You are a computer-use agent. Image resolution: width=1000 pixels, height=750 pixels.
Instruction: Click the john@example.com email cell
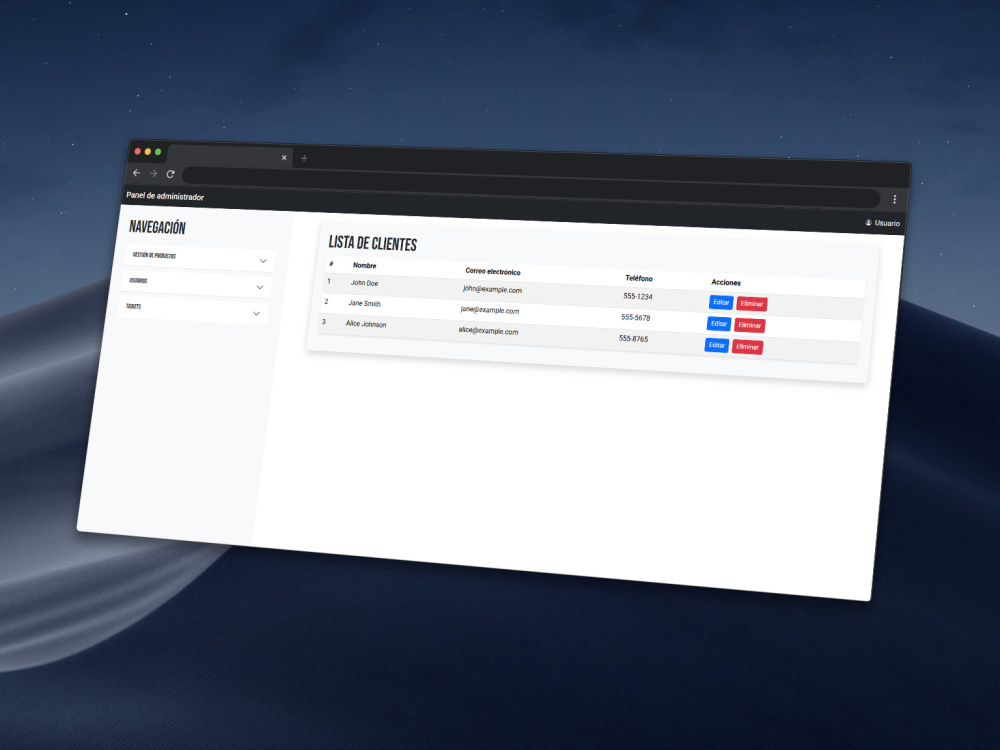492,290
